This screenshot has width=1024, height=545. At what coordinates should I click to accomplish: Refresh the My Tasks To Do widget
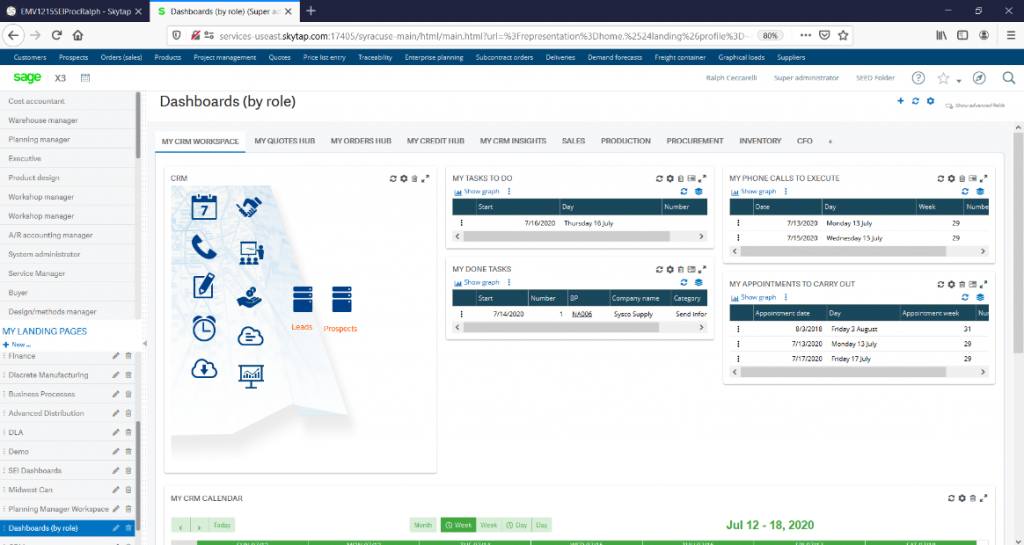[x=659, y=178]
